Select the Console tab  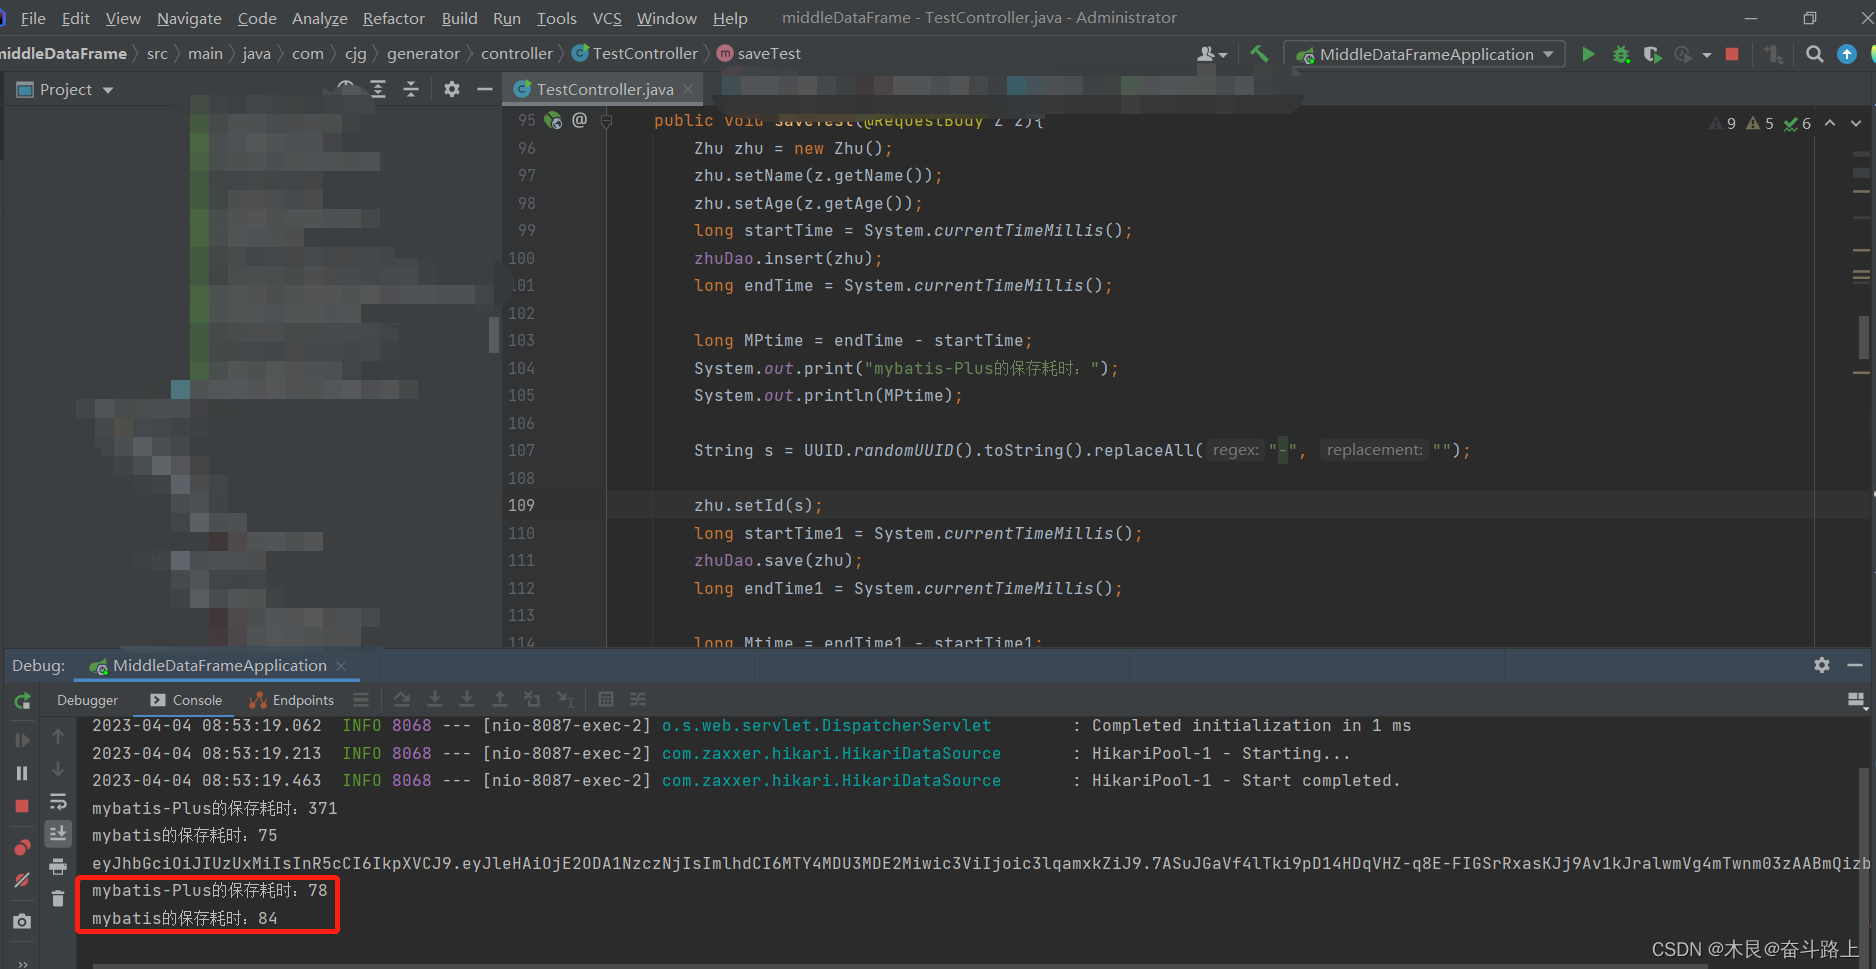click(186, 700)
